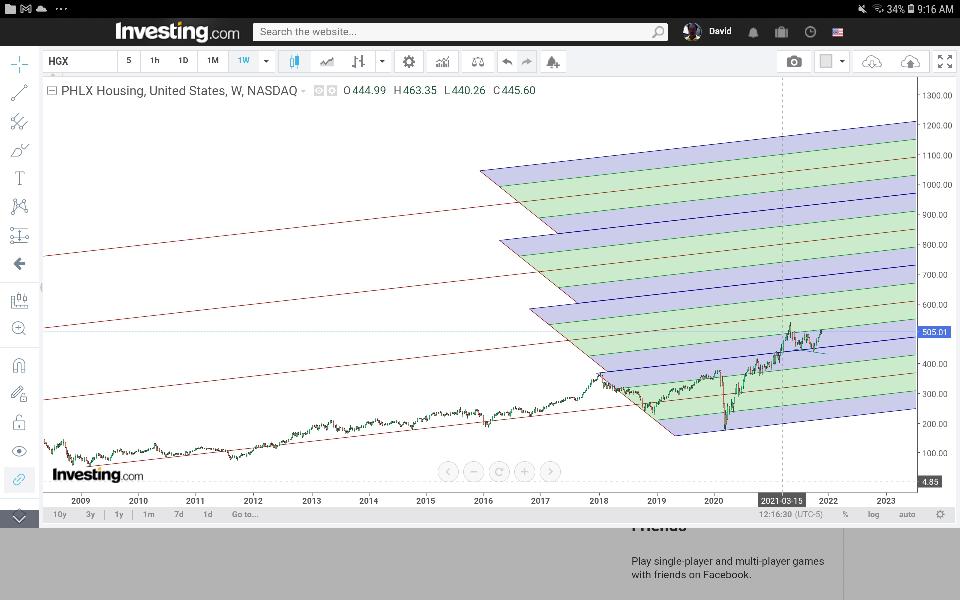The image size is (960, 600).
Task: Set range to 1y
Action: pyautogui.click(x=119, y=514)
